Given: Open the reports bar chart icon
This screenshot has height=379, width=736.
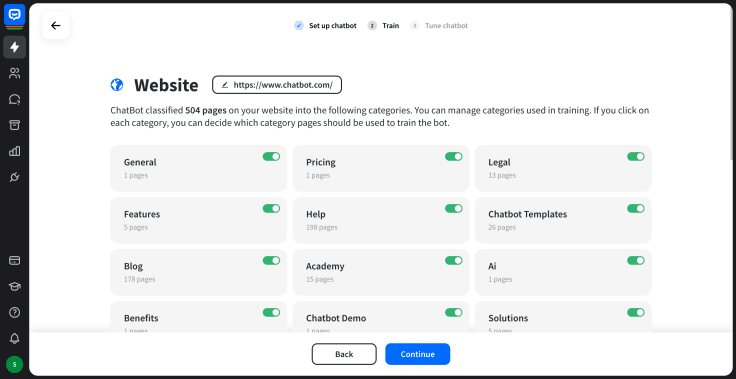Looking at the screenshot, I should click(x=15, y=151).
